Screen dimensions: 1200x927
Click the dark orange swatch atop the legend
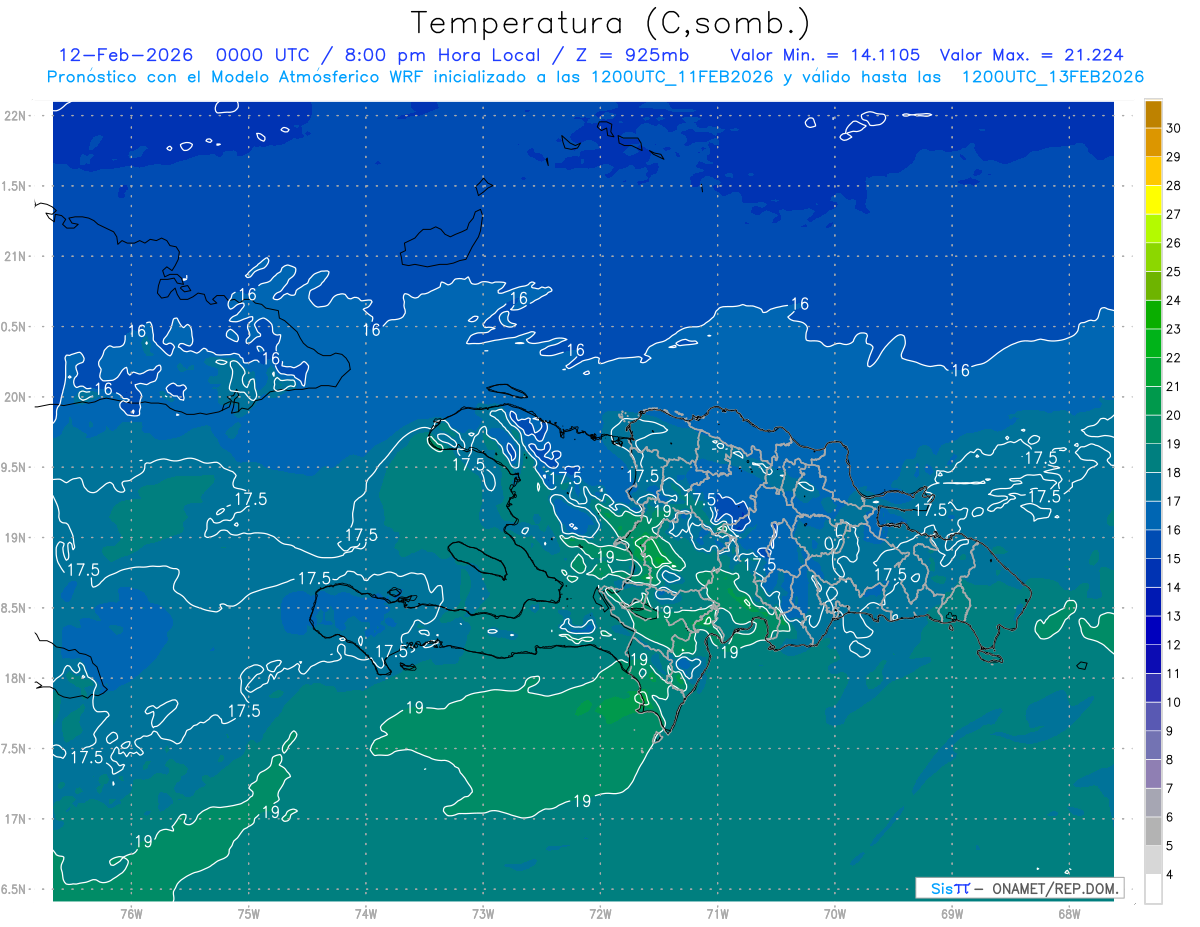tap(1153, 114)
